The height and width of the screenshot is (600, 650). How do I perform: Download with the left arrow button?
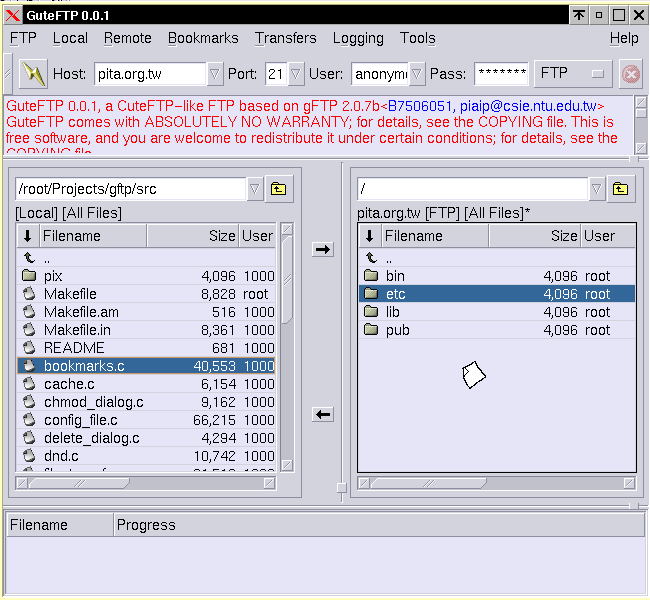point(323,414)
